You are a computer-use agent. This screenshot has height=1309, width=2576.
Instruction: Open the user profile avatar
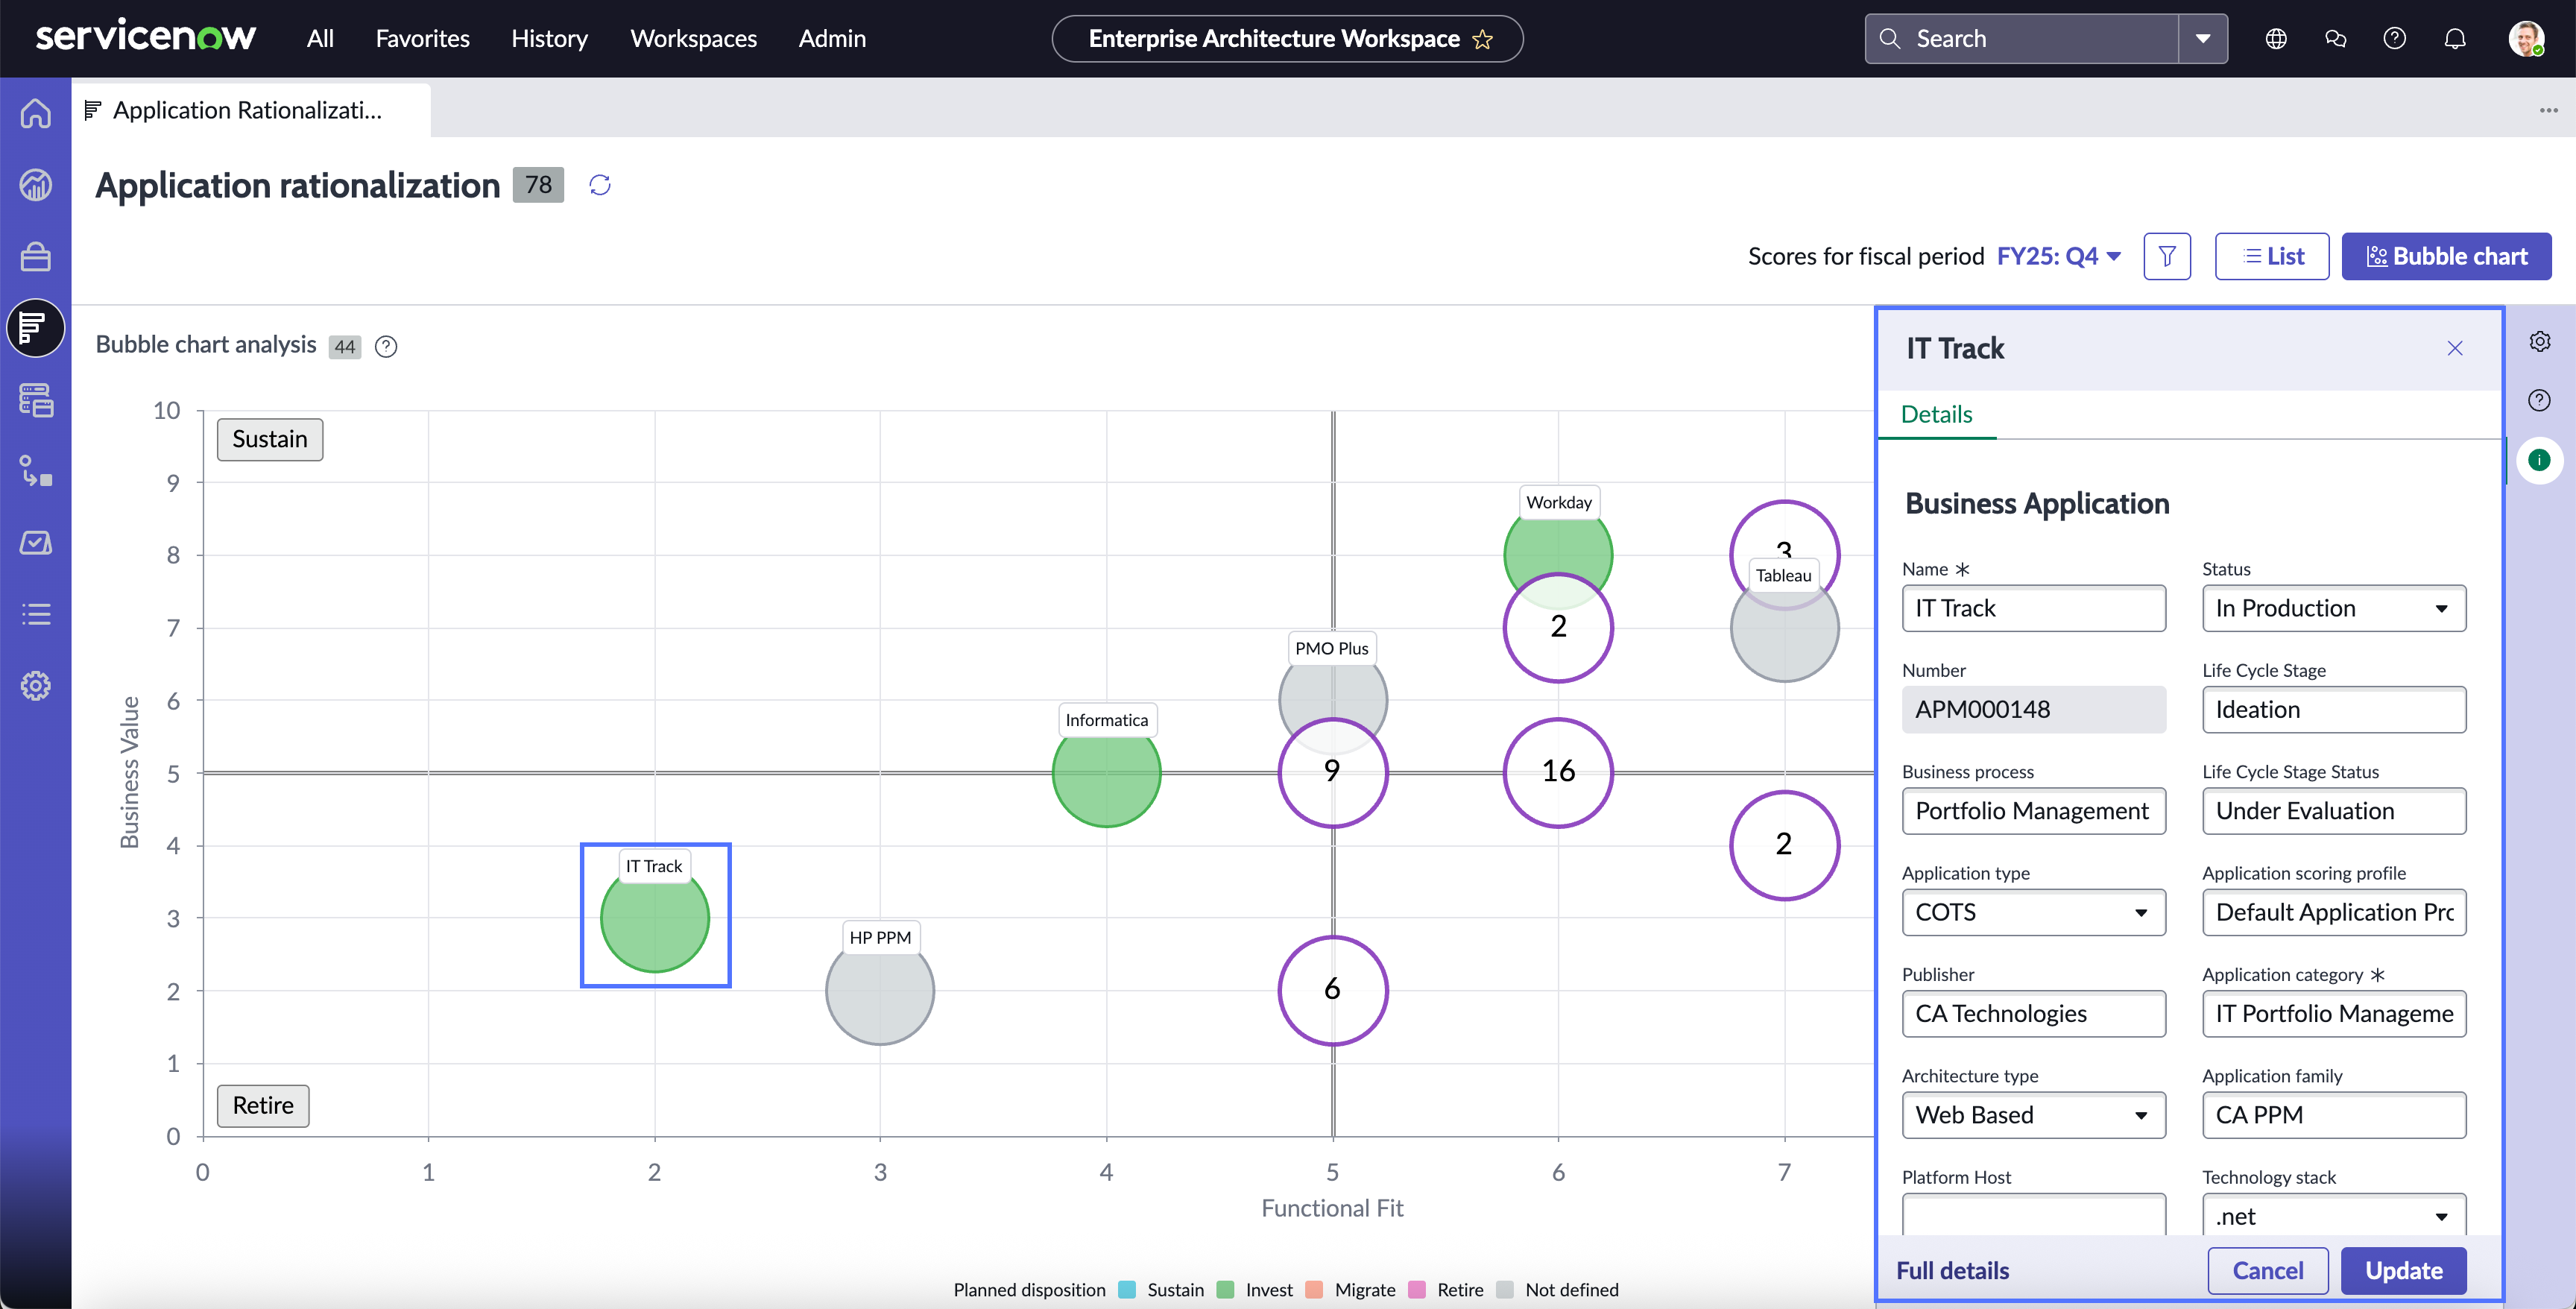(x=2526, y=39)
